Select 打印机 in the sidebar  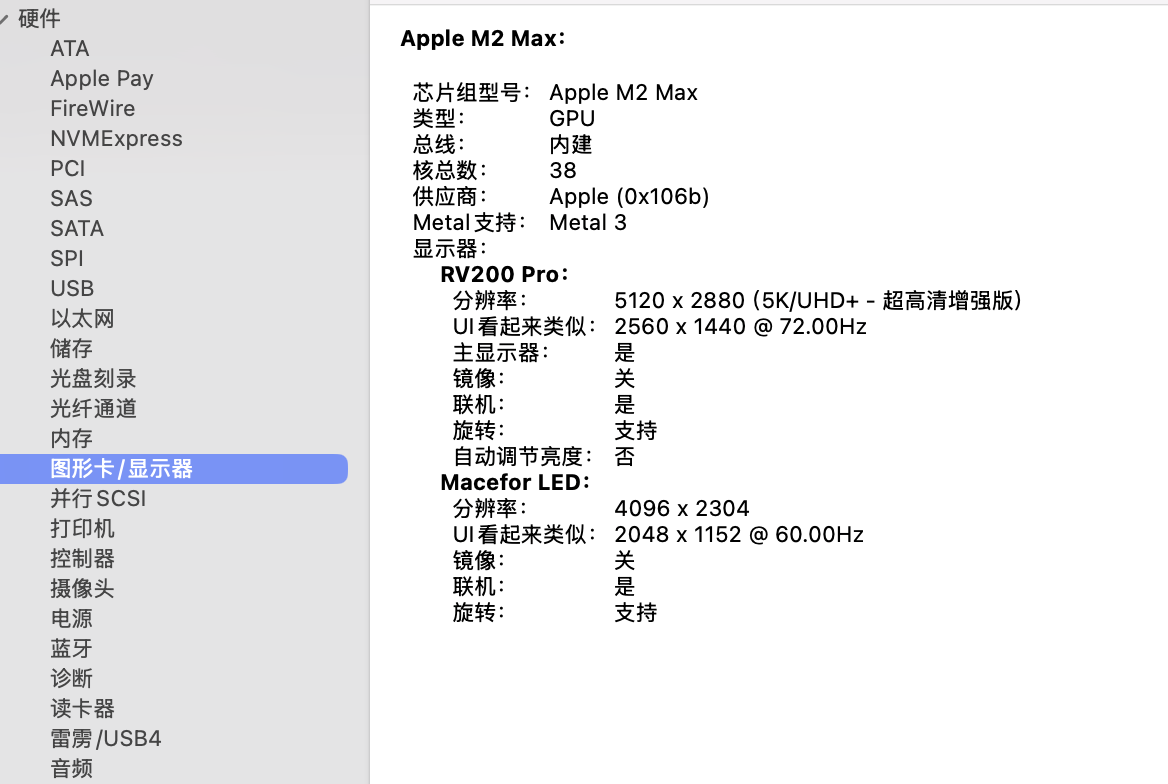(82, 528)
